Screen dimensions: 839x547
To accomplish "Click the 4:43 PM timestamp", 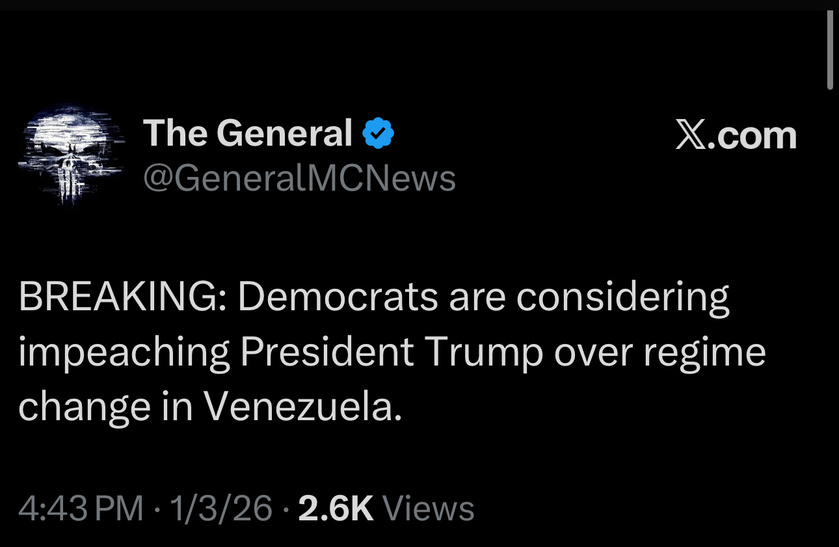I will [x=81, y=508].
